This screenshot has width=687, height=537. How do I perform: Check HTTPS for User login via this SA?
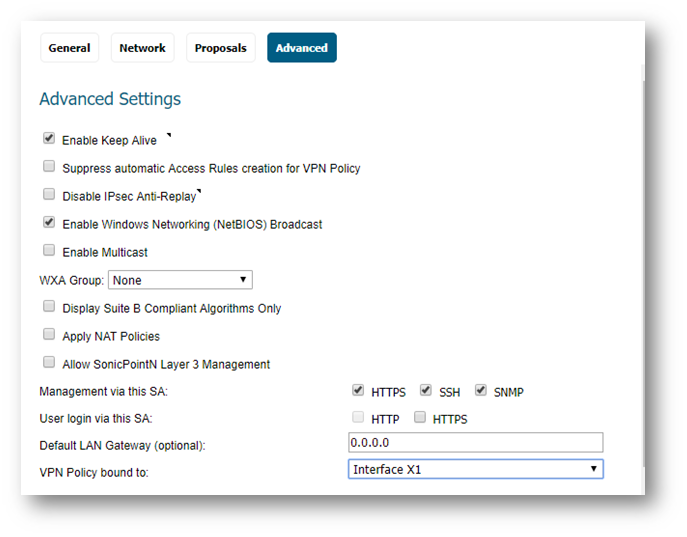420,417
